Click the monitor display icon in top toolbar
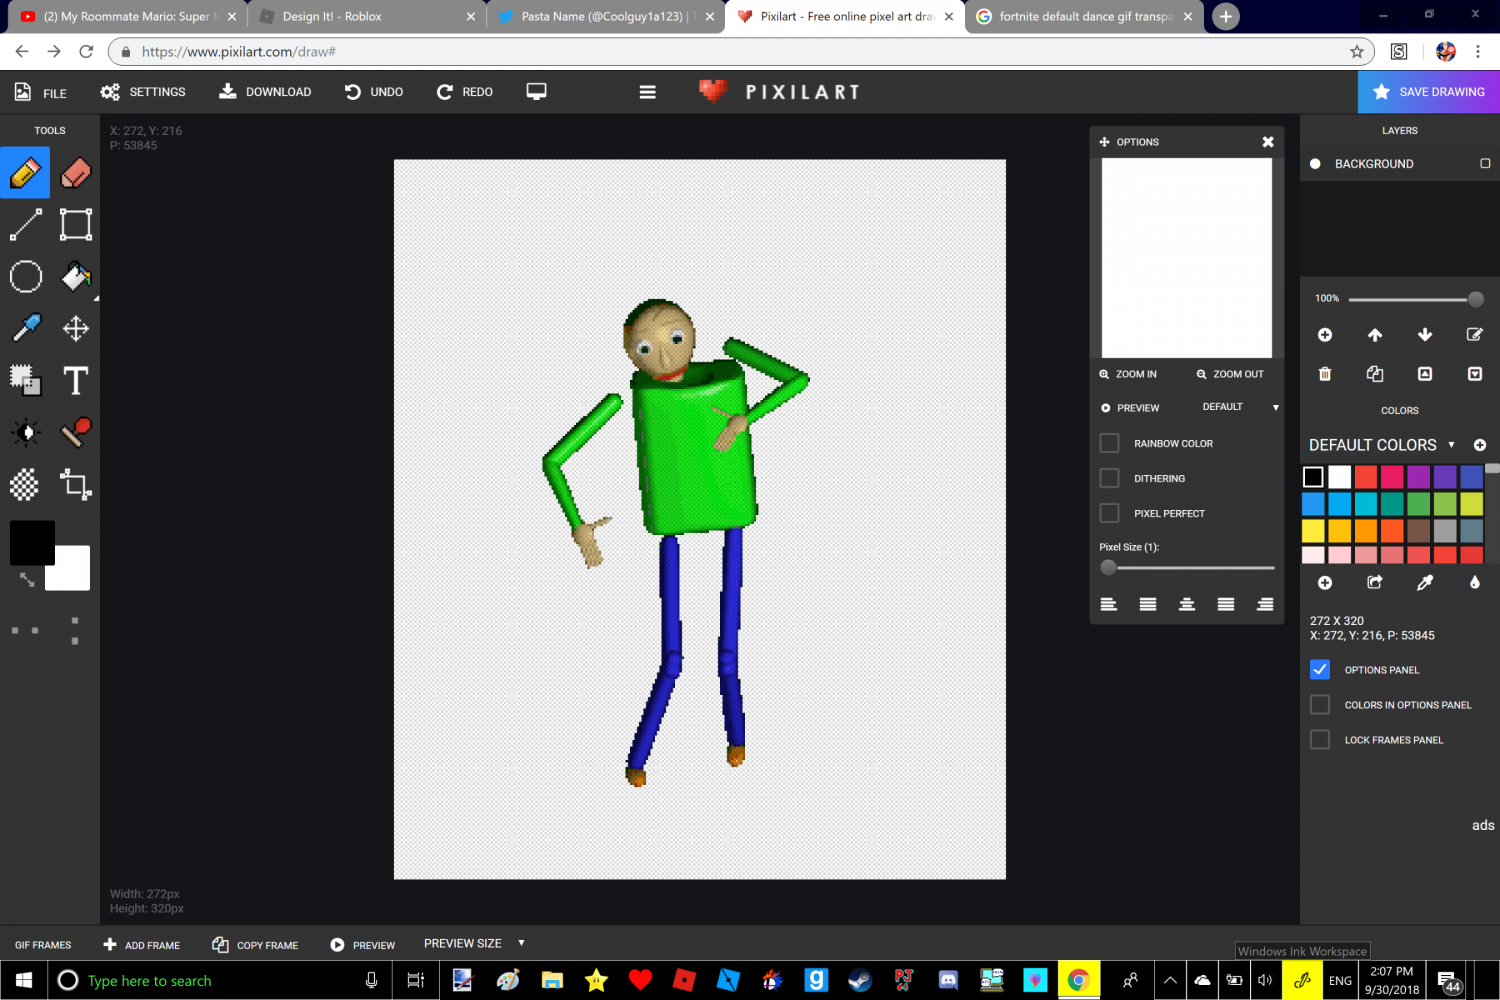The width and height of the screenshot is (1500, 1000). (537, 92)
